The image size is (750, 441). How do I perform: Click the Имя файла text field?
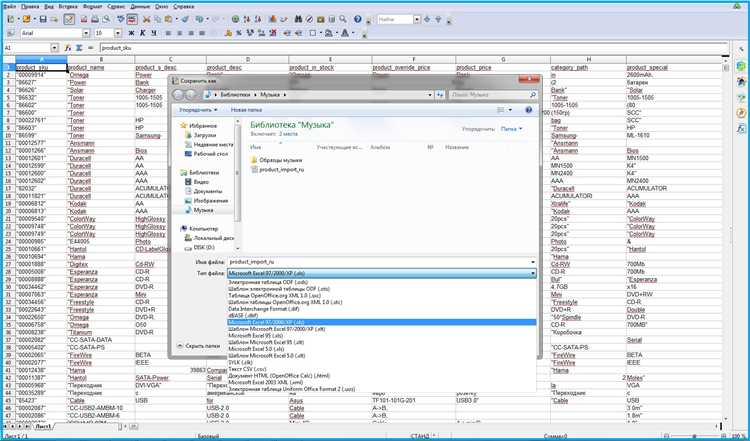point(381,262)
